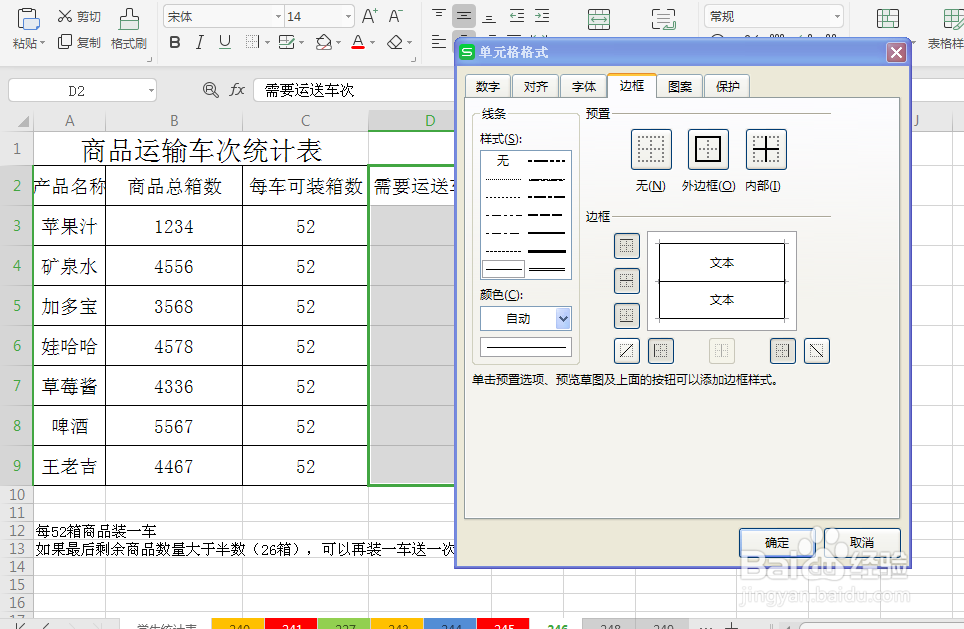The width and height of the screenshot is (964, 629).
Task: Click the border preview box with 文本
Action: point(722,281)
